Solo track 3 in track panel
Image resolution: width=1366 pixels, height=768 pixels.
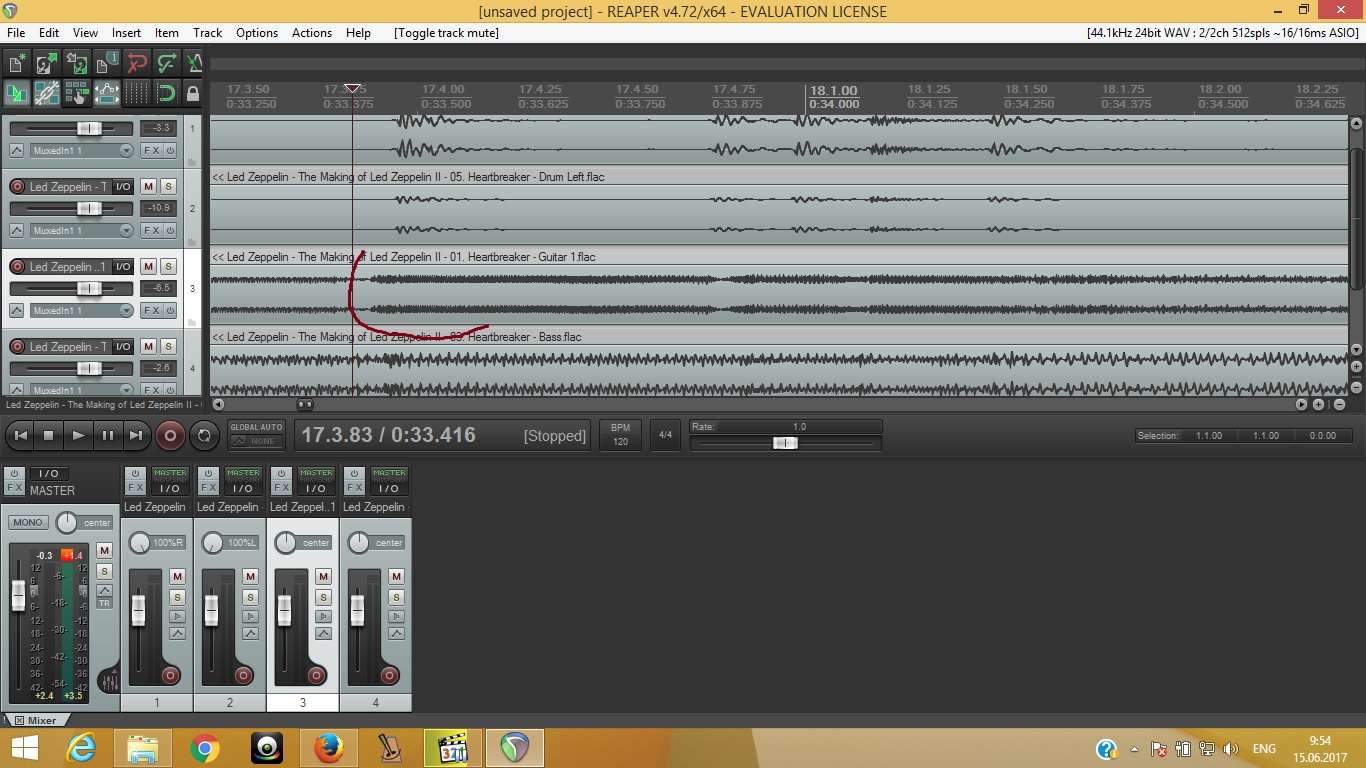[x=168, y=267]
